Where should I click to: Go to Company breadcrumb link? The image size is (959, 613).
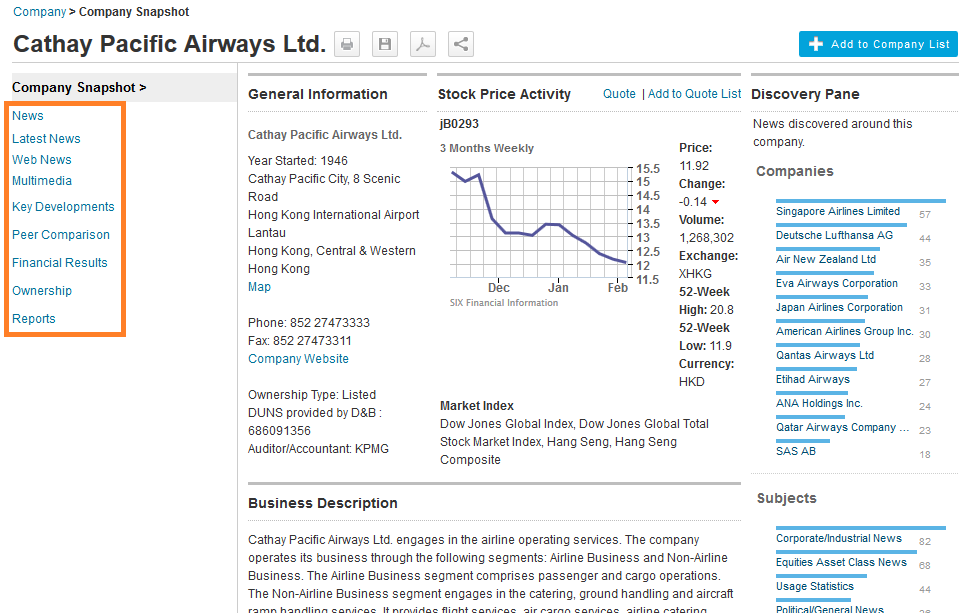coord(39,12)
